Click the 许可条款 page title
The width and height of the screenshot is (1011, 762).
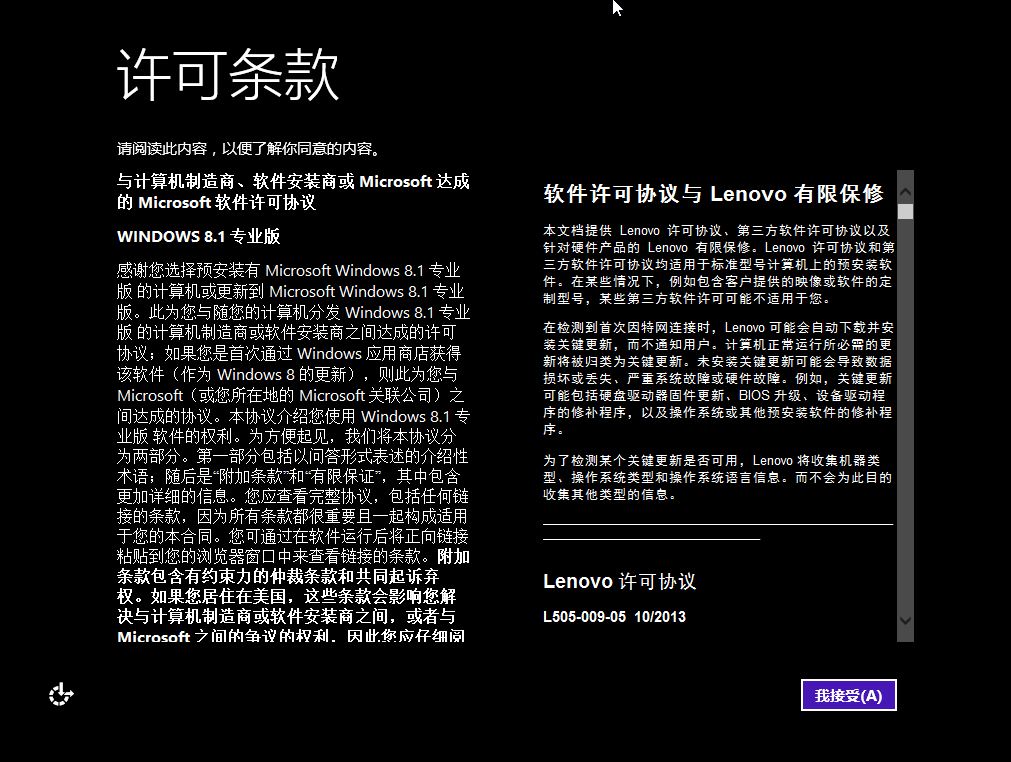click(x=228, y=75)
